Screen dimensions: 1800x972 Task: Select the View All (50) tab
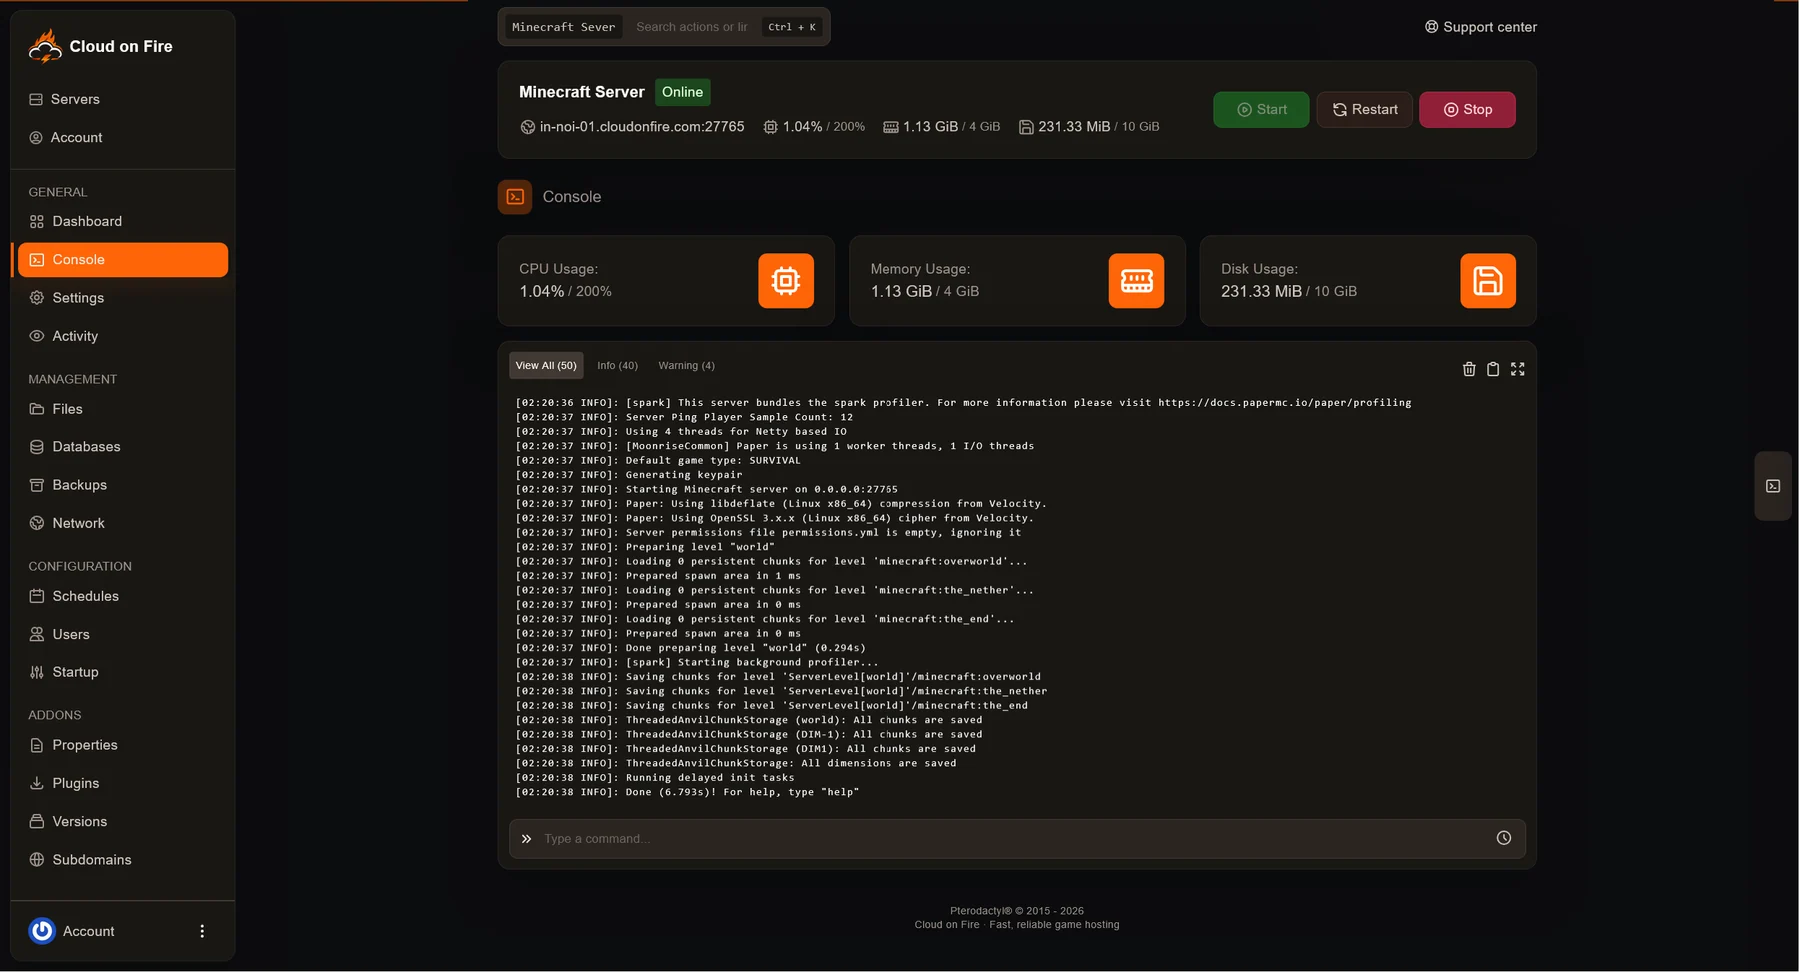(x=546, y=366)
